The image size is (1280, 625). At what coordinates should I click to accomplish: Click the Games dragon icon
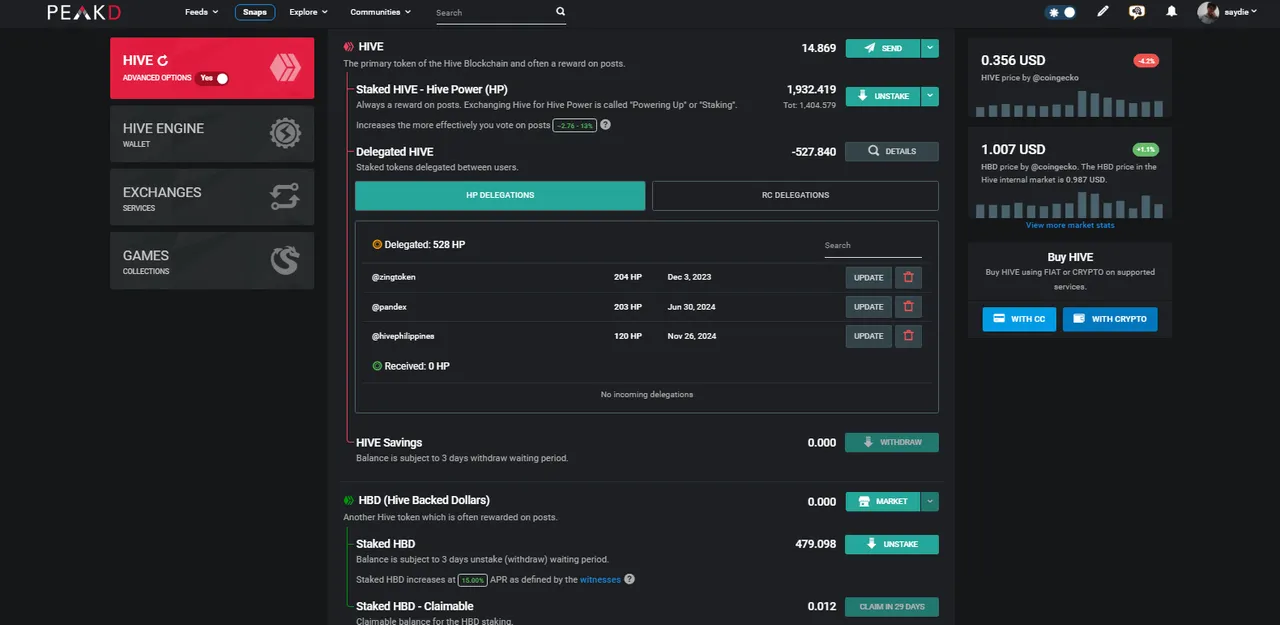coord(285,261)
